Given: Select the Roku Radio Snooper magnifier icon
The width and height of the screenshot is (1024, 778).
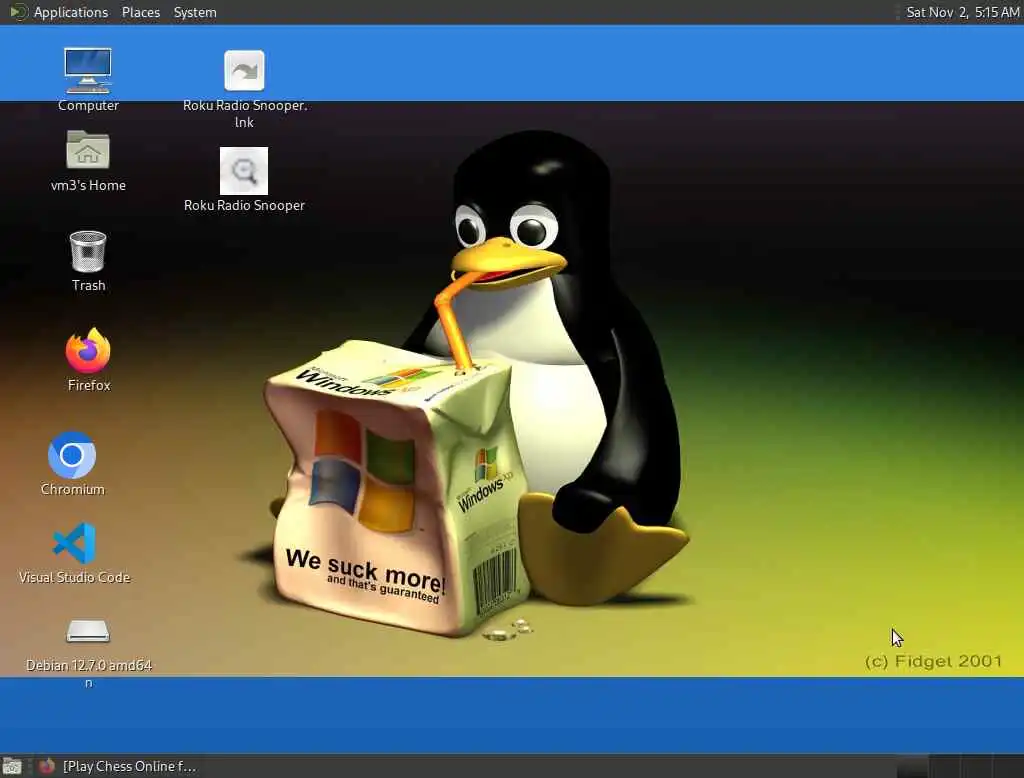Looking at the screenshot, I should (x=244, y=170).
